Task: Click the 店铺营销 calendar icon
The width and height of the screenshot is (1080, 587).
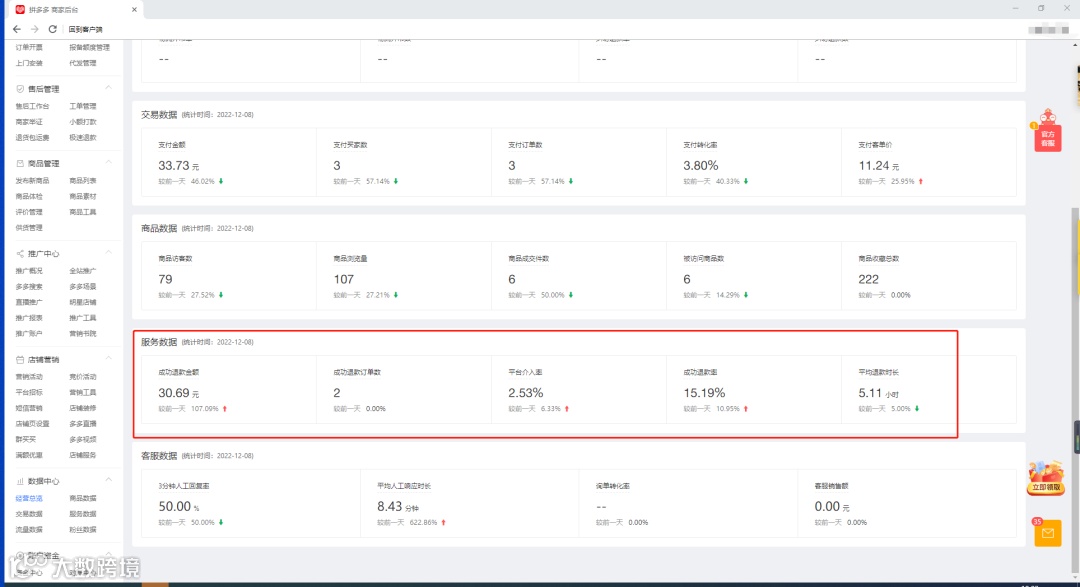Action: [20, 360]
